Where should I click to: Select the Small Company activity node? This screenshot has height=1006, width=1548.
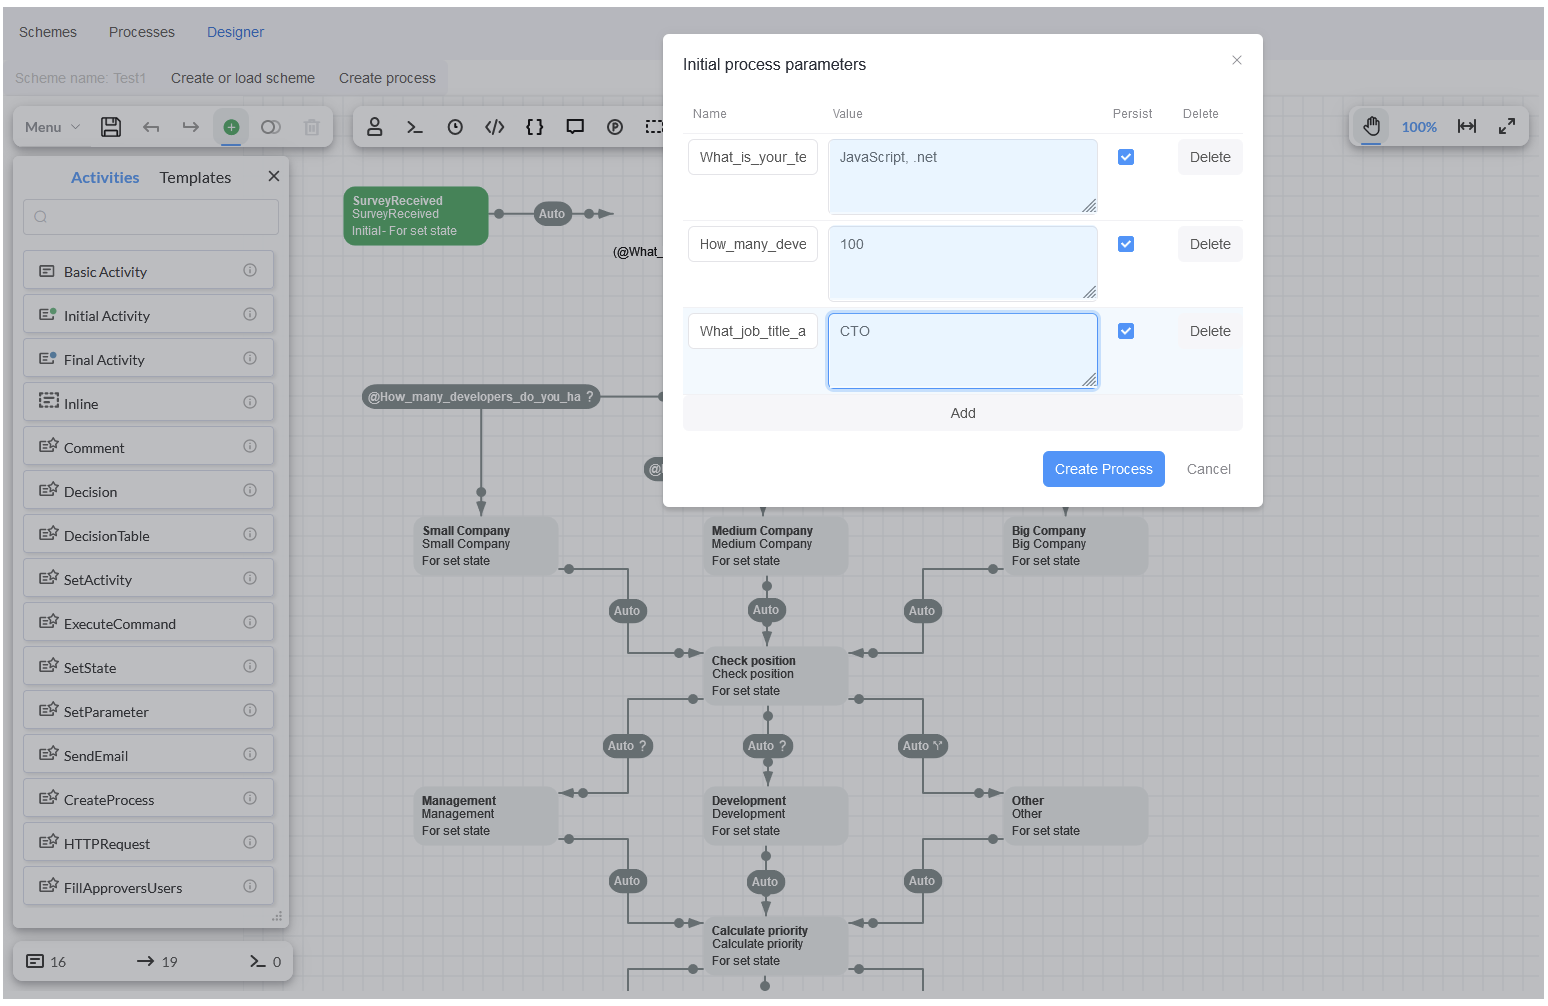point(486,546)
